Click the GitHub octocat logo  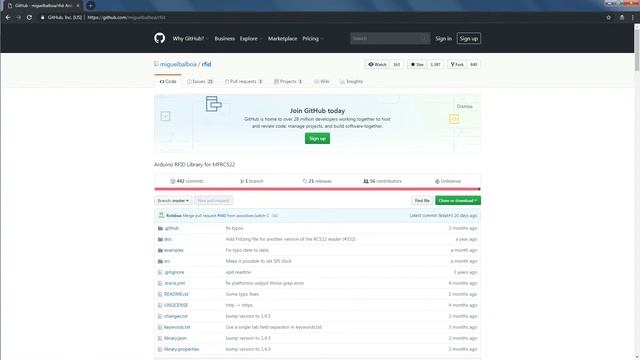pos(160,38)
